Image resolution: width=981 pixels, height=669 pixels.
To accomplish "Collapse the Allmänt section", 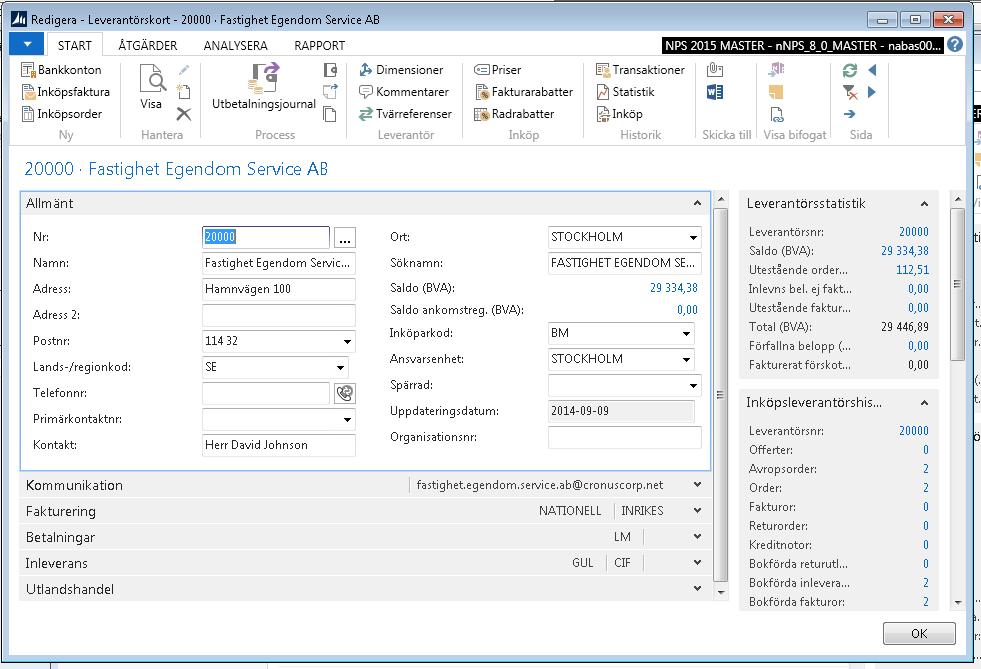I will 697,203.
